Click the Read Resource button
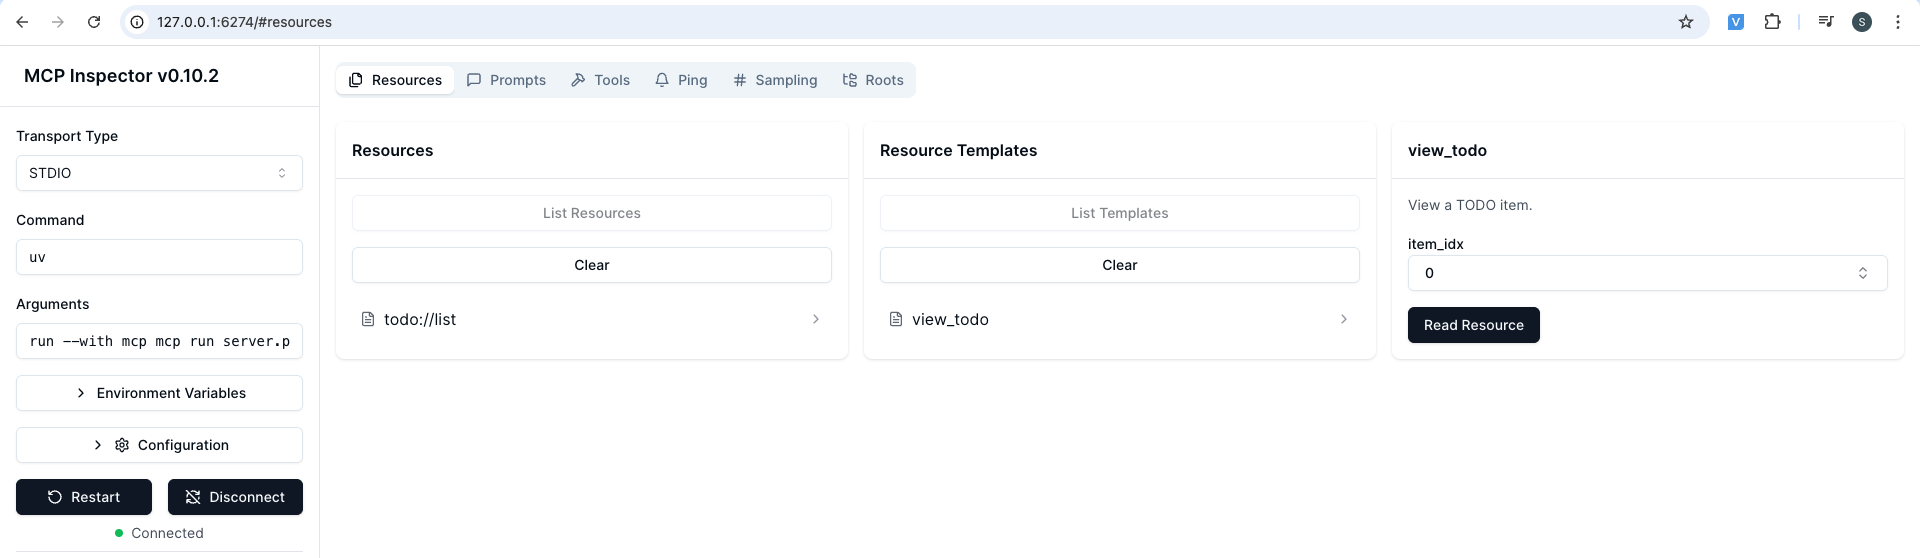Viewport: 1920px width, 558px height. [1473, 325]
